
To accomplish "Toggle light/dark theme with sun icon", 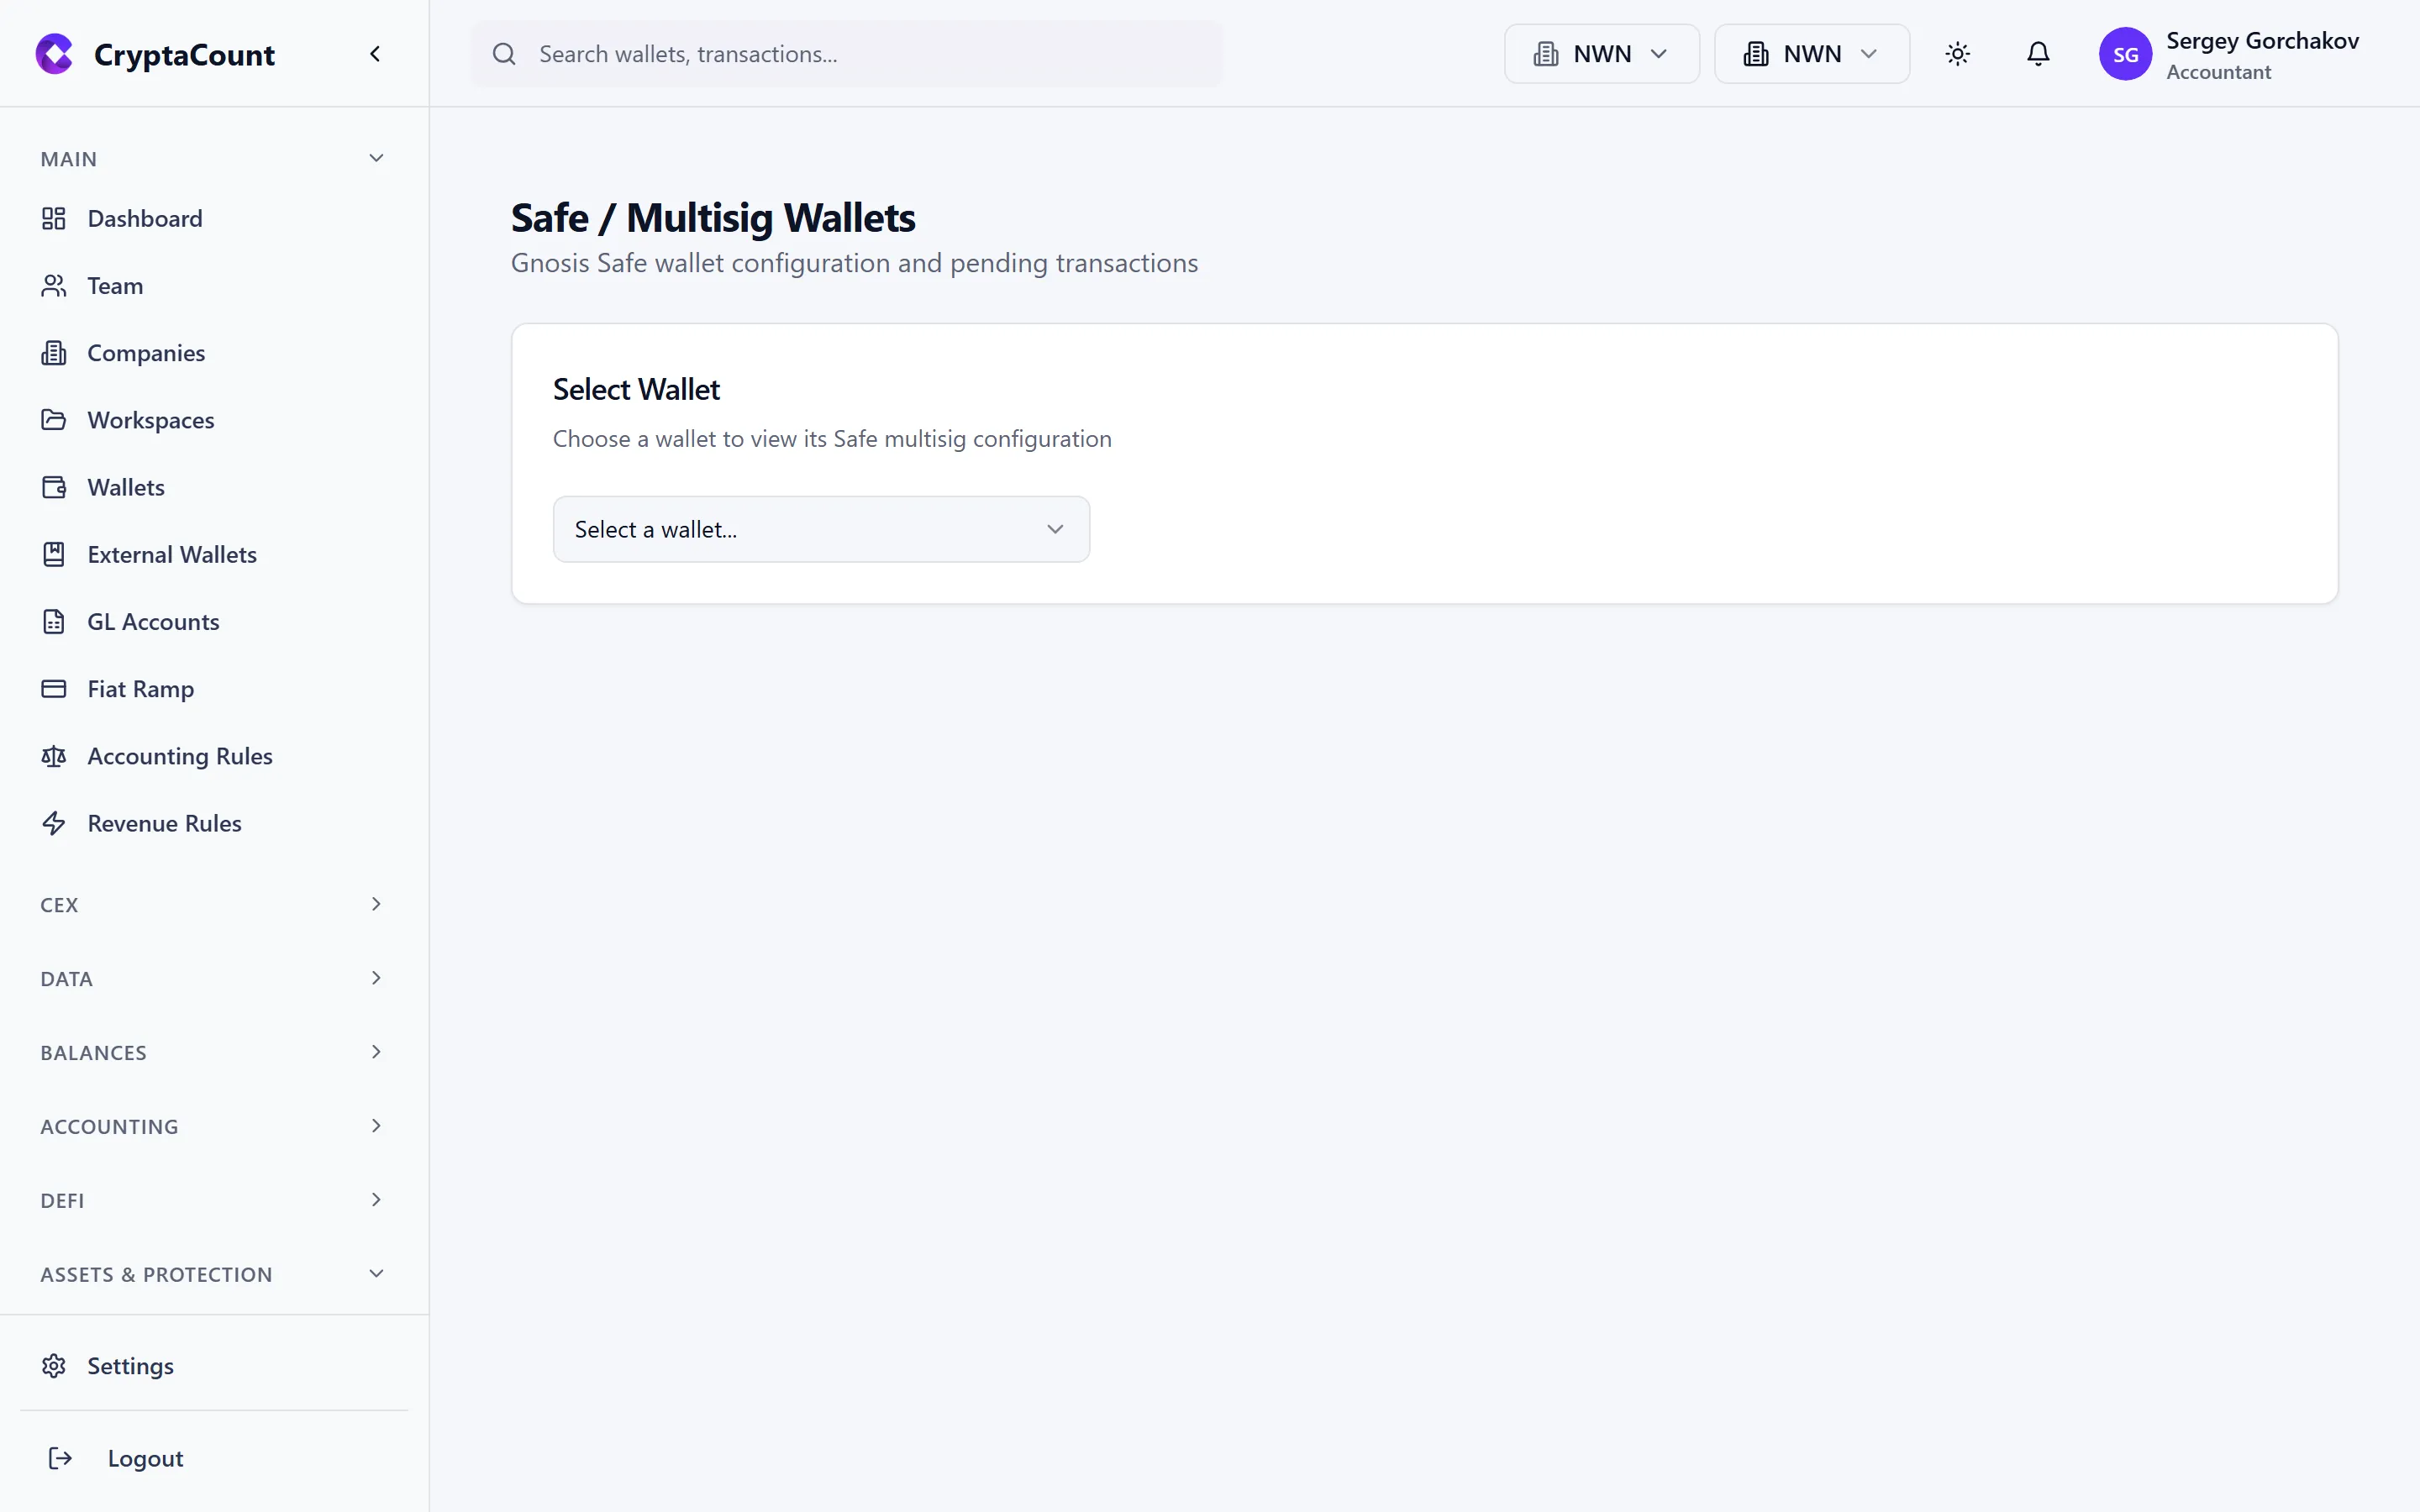I will click(x=1957, y=54).
